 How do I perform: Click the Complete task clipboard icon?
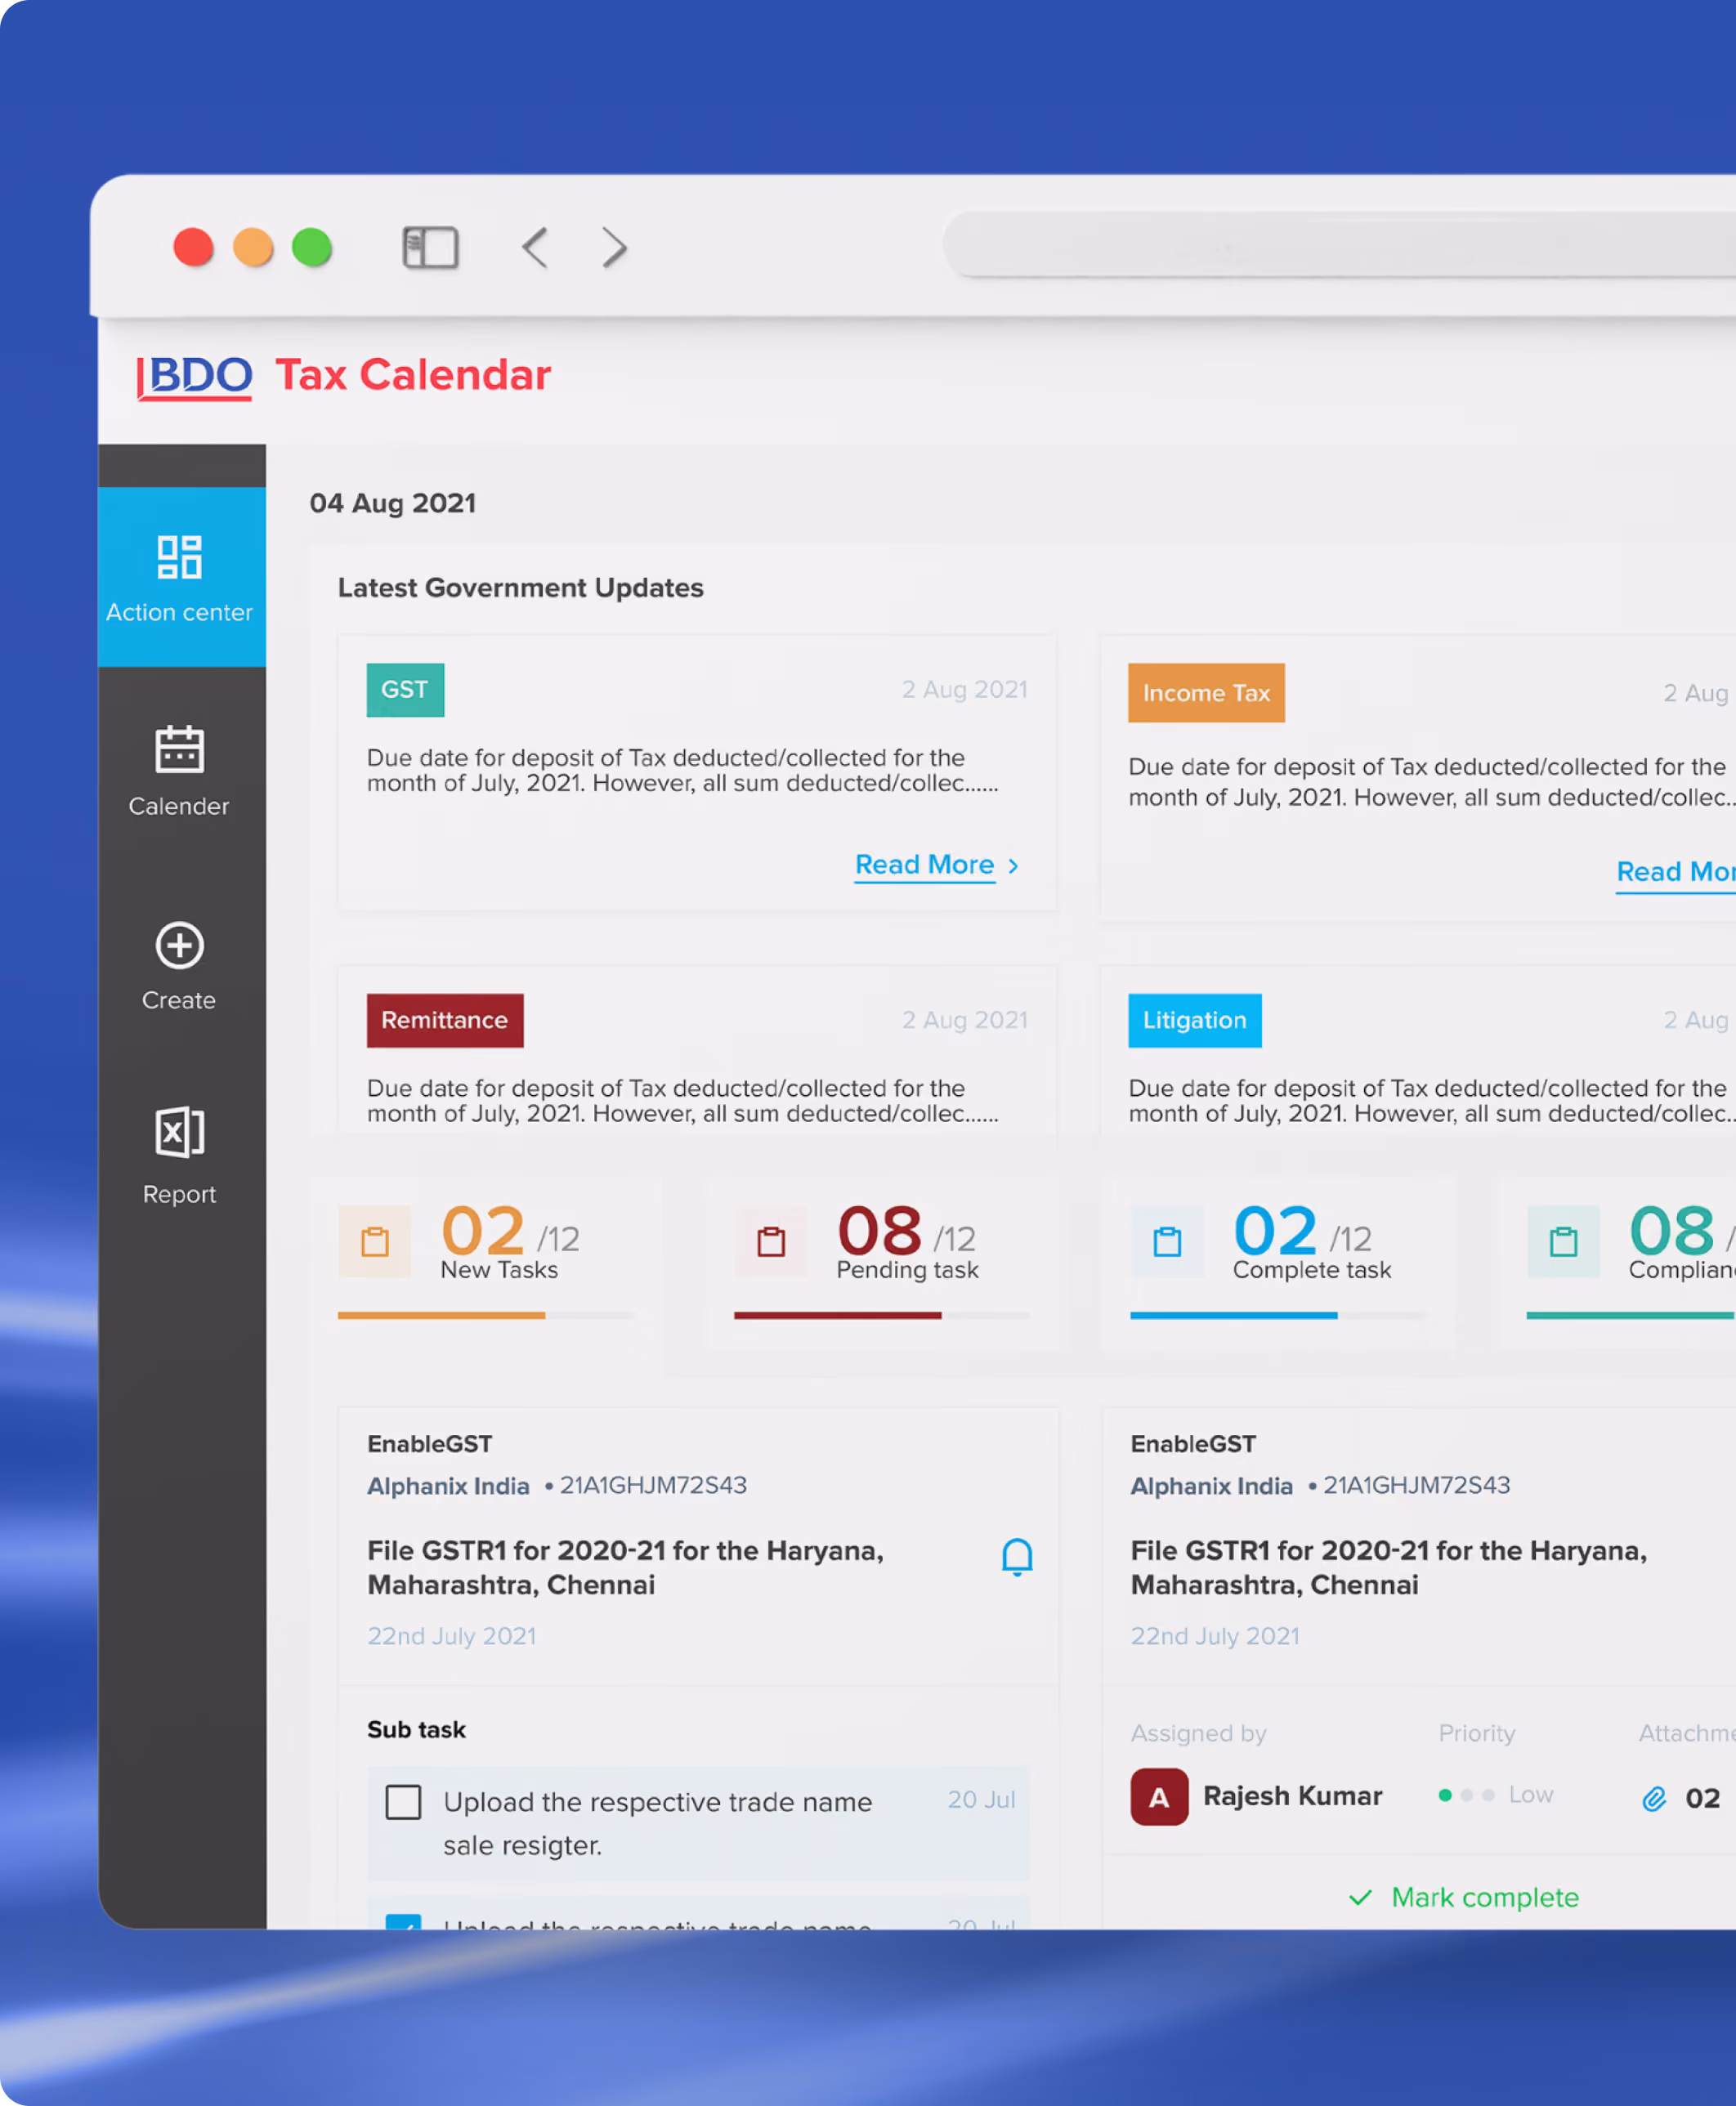pyautogui.click(x=1167, y=1241)
